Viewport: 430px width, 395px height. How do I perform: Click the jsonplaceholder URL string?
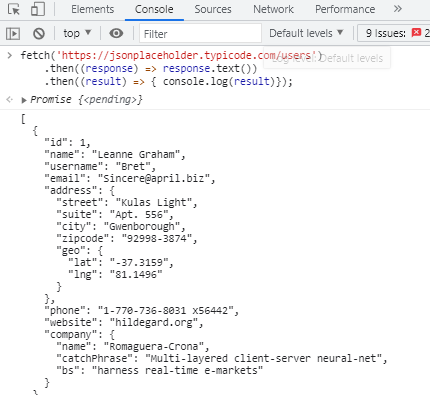point(186,55)
